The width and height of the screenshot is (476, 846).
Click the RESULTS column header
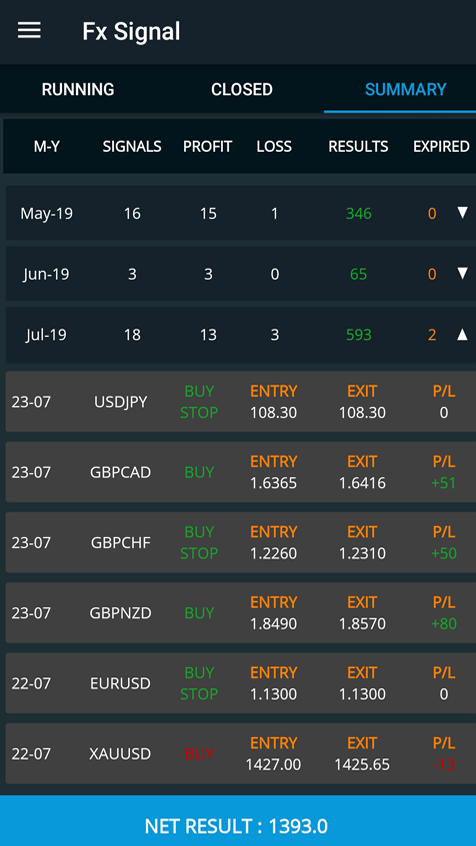(x=358, y=146)
